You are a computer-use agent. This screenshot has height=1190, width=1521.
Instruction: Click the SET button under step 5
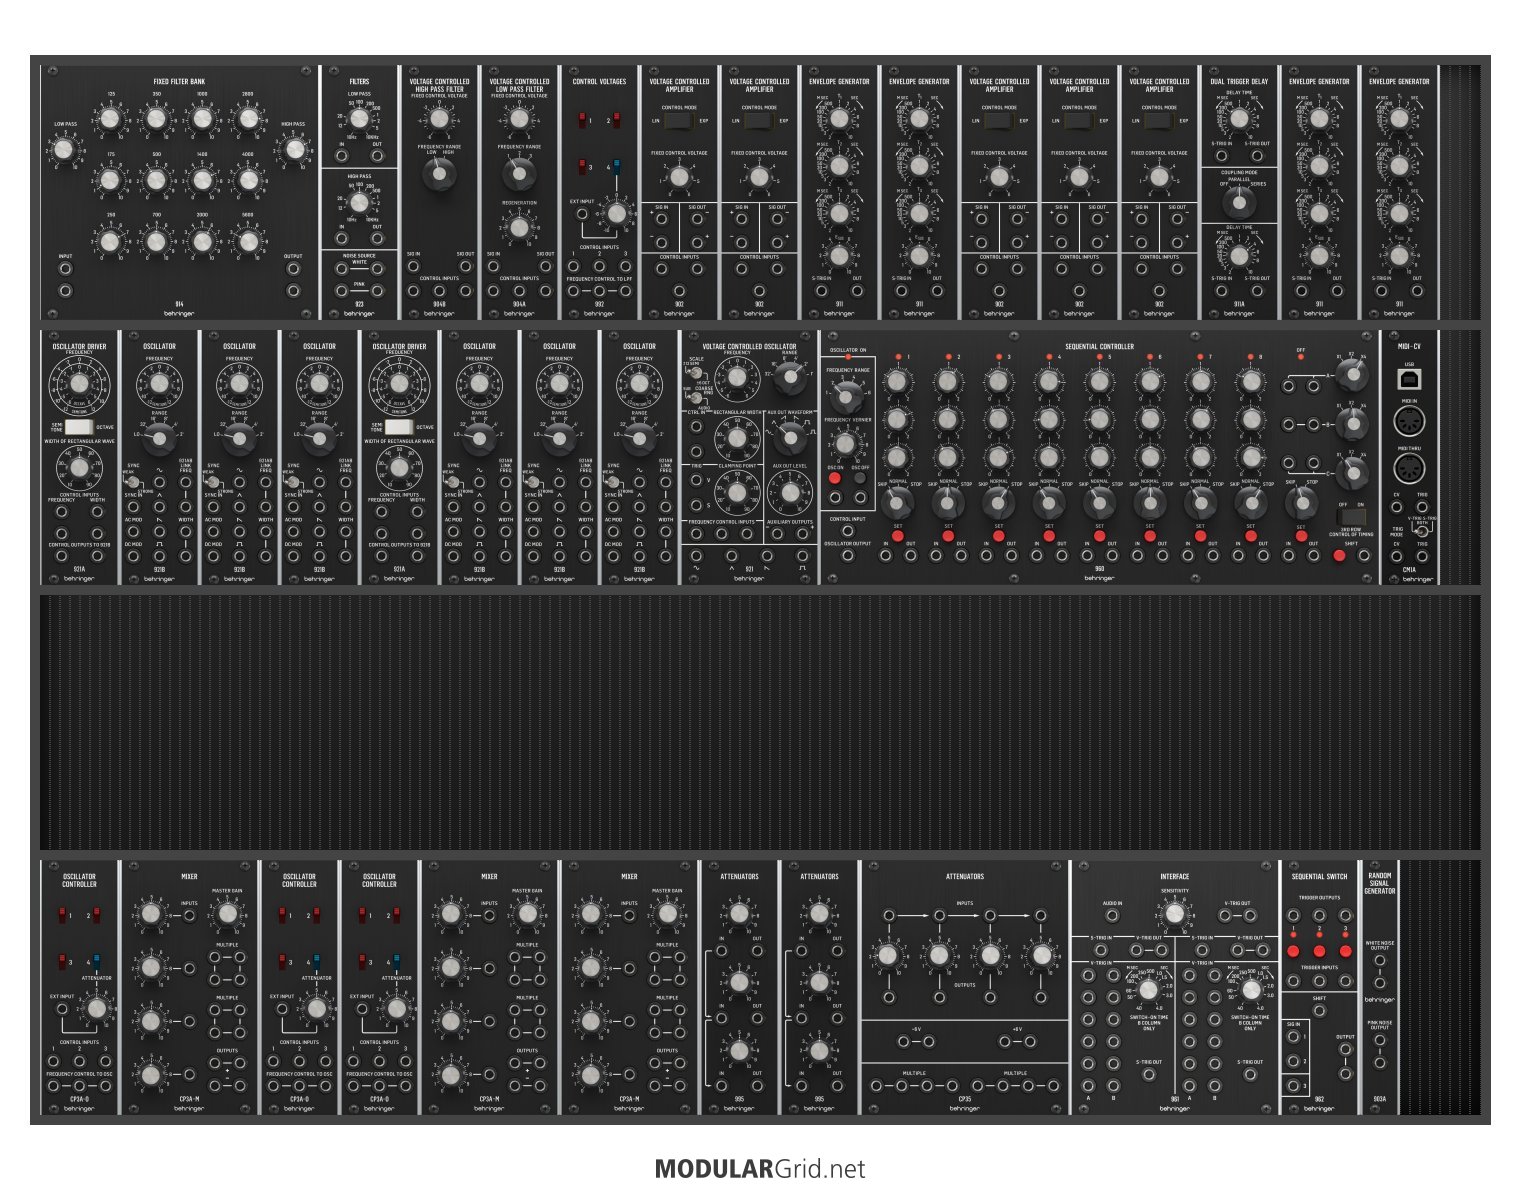coord(1099,537)
